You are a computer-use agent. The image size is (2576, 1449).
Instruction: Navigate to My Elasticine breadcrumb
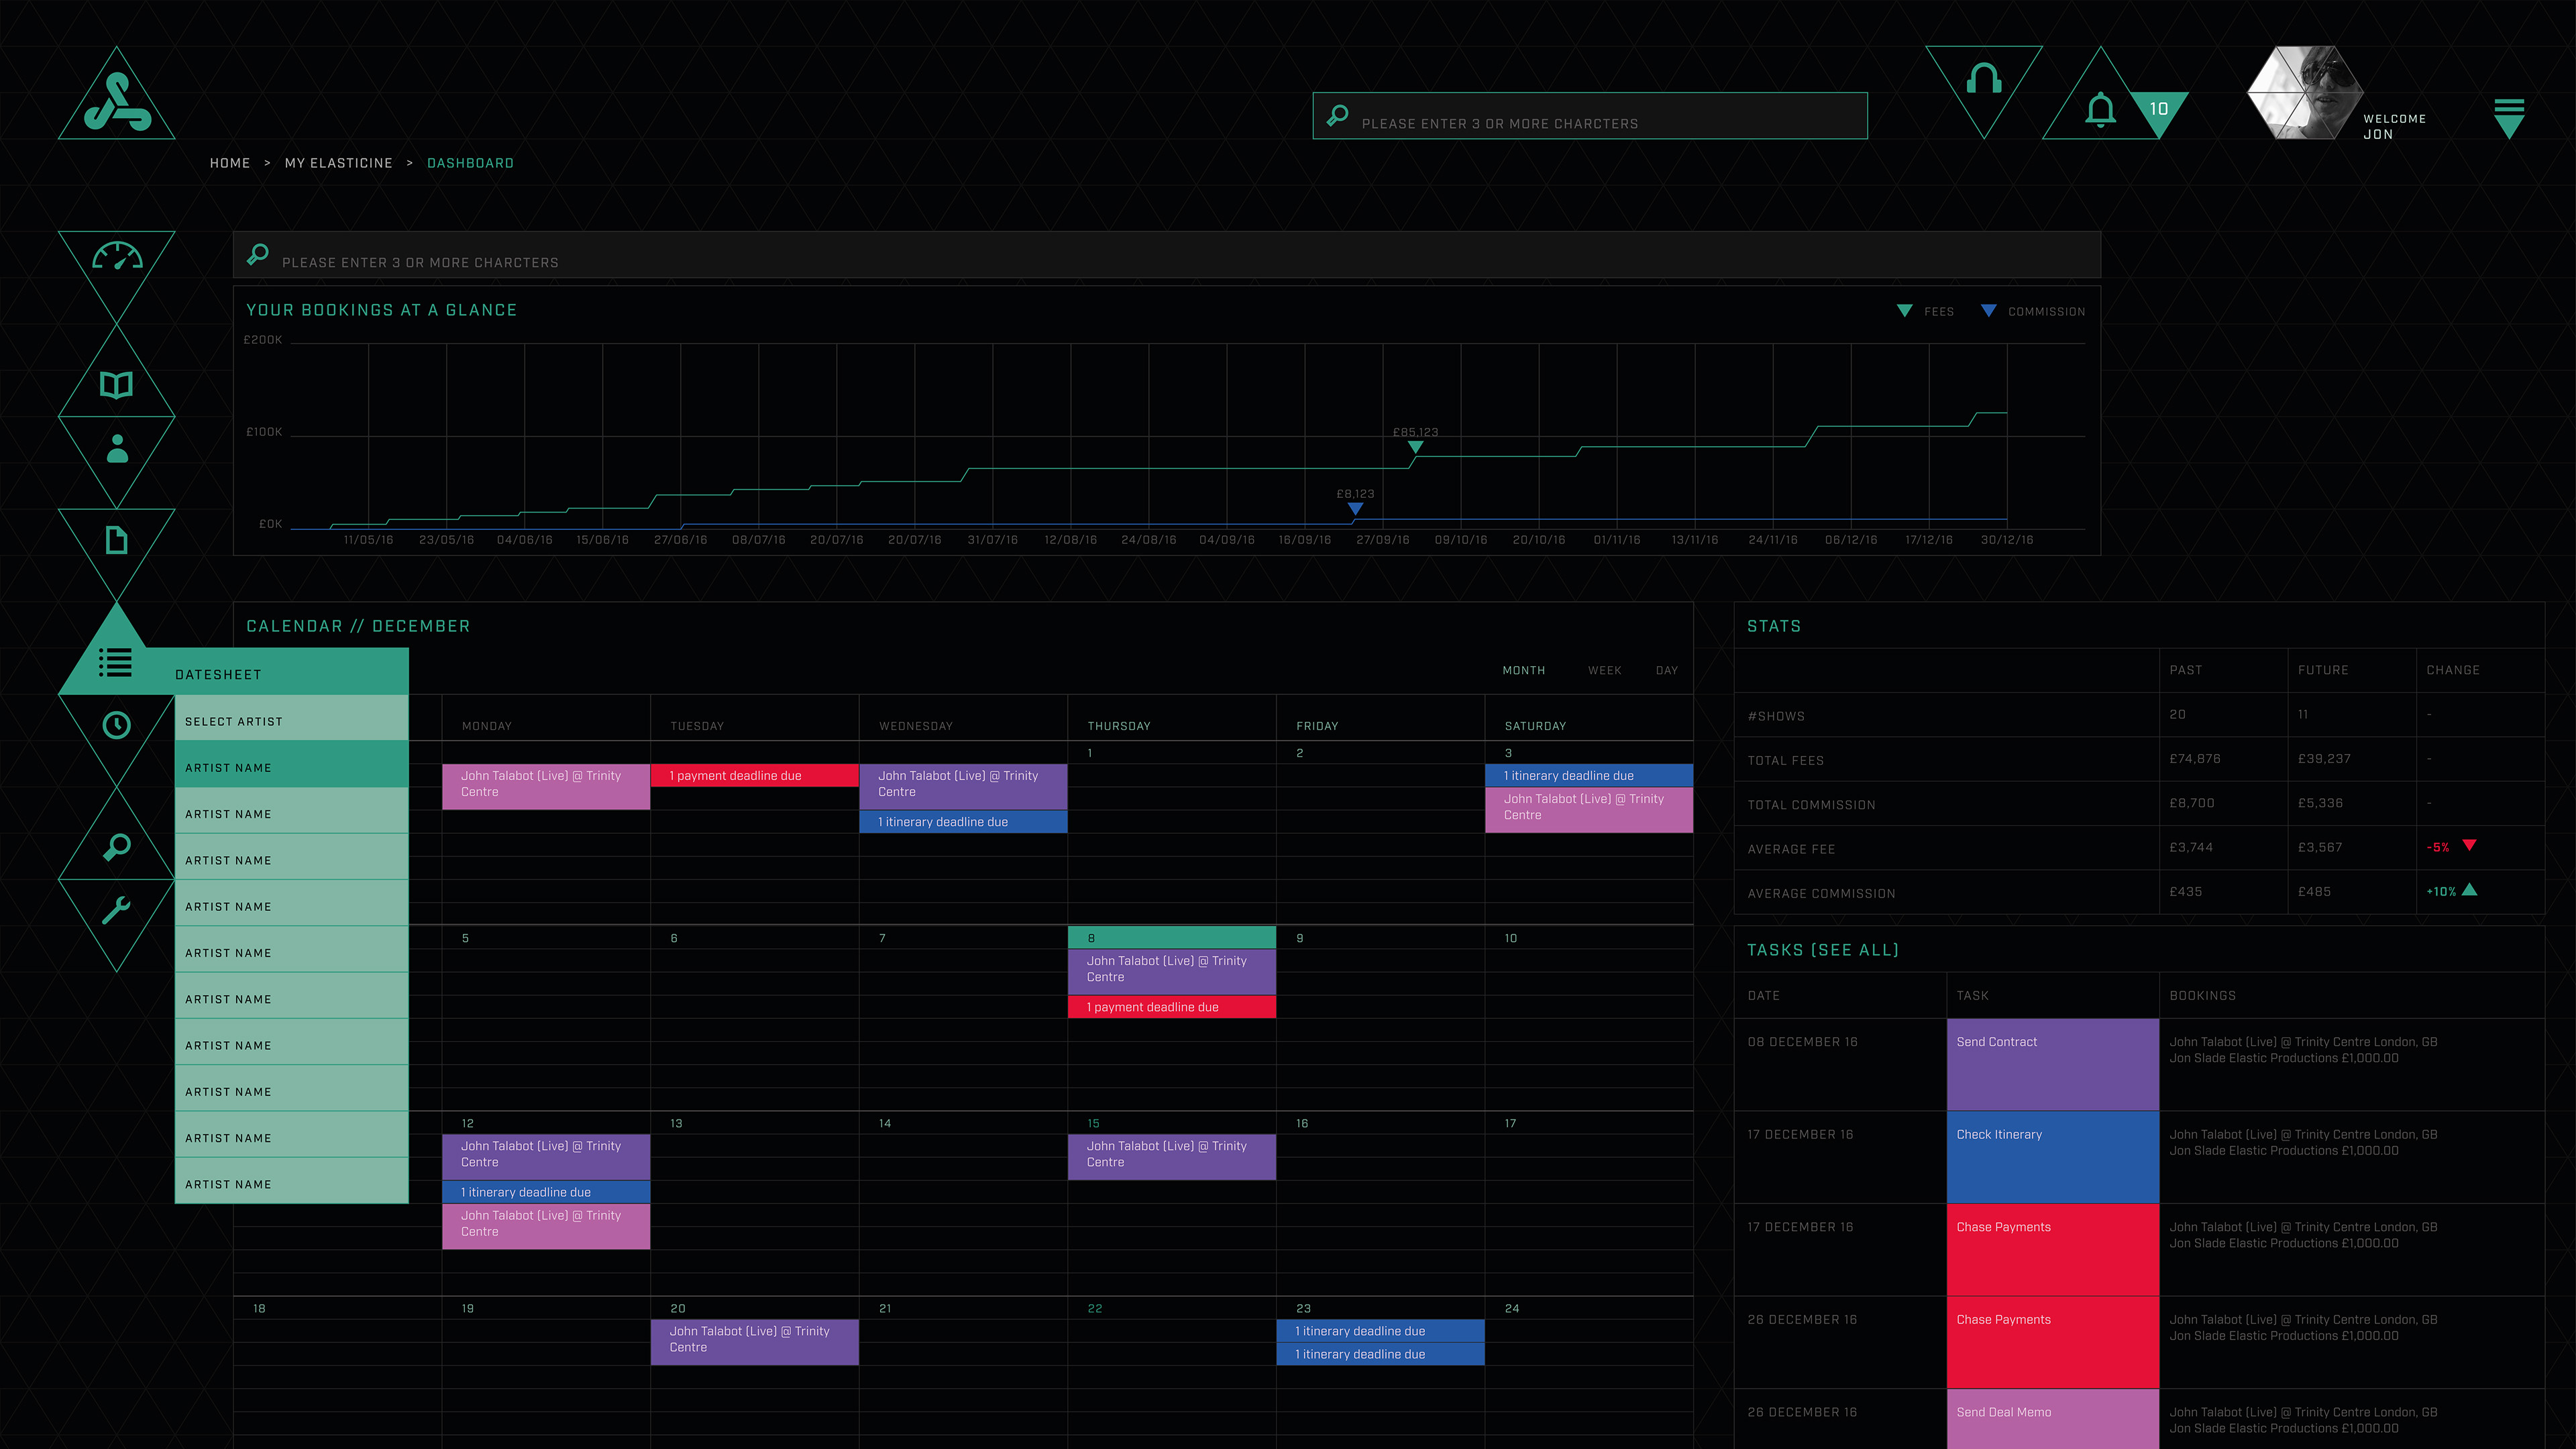pos(338,163)
